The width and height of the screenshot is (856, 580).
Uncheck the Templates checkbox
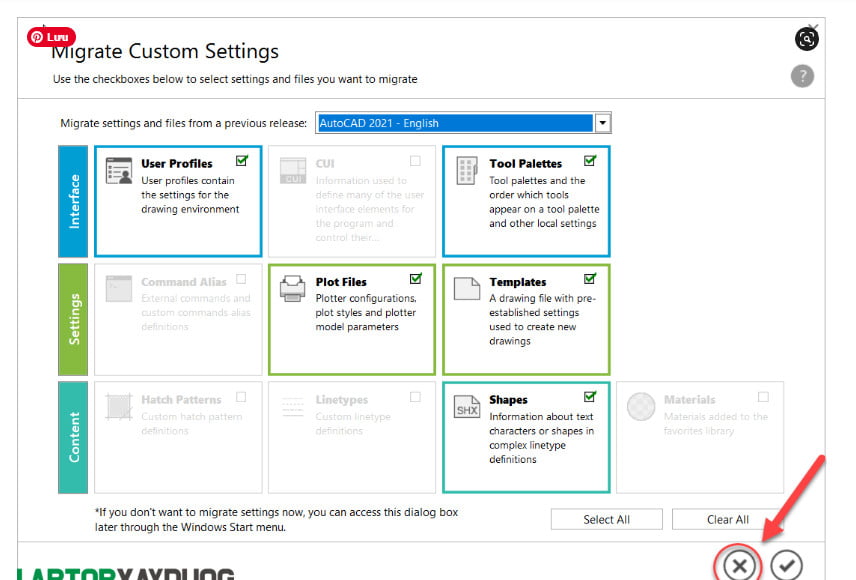(590, 279)
